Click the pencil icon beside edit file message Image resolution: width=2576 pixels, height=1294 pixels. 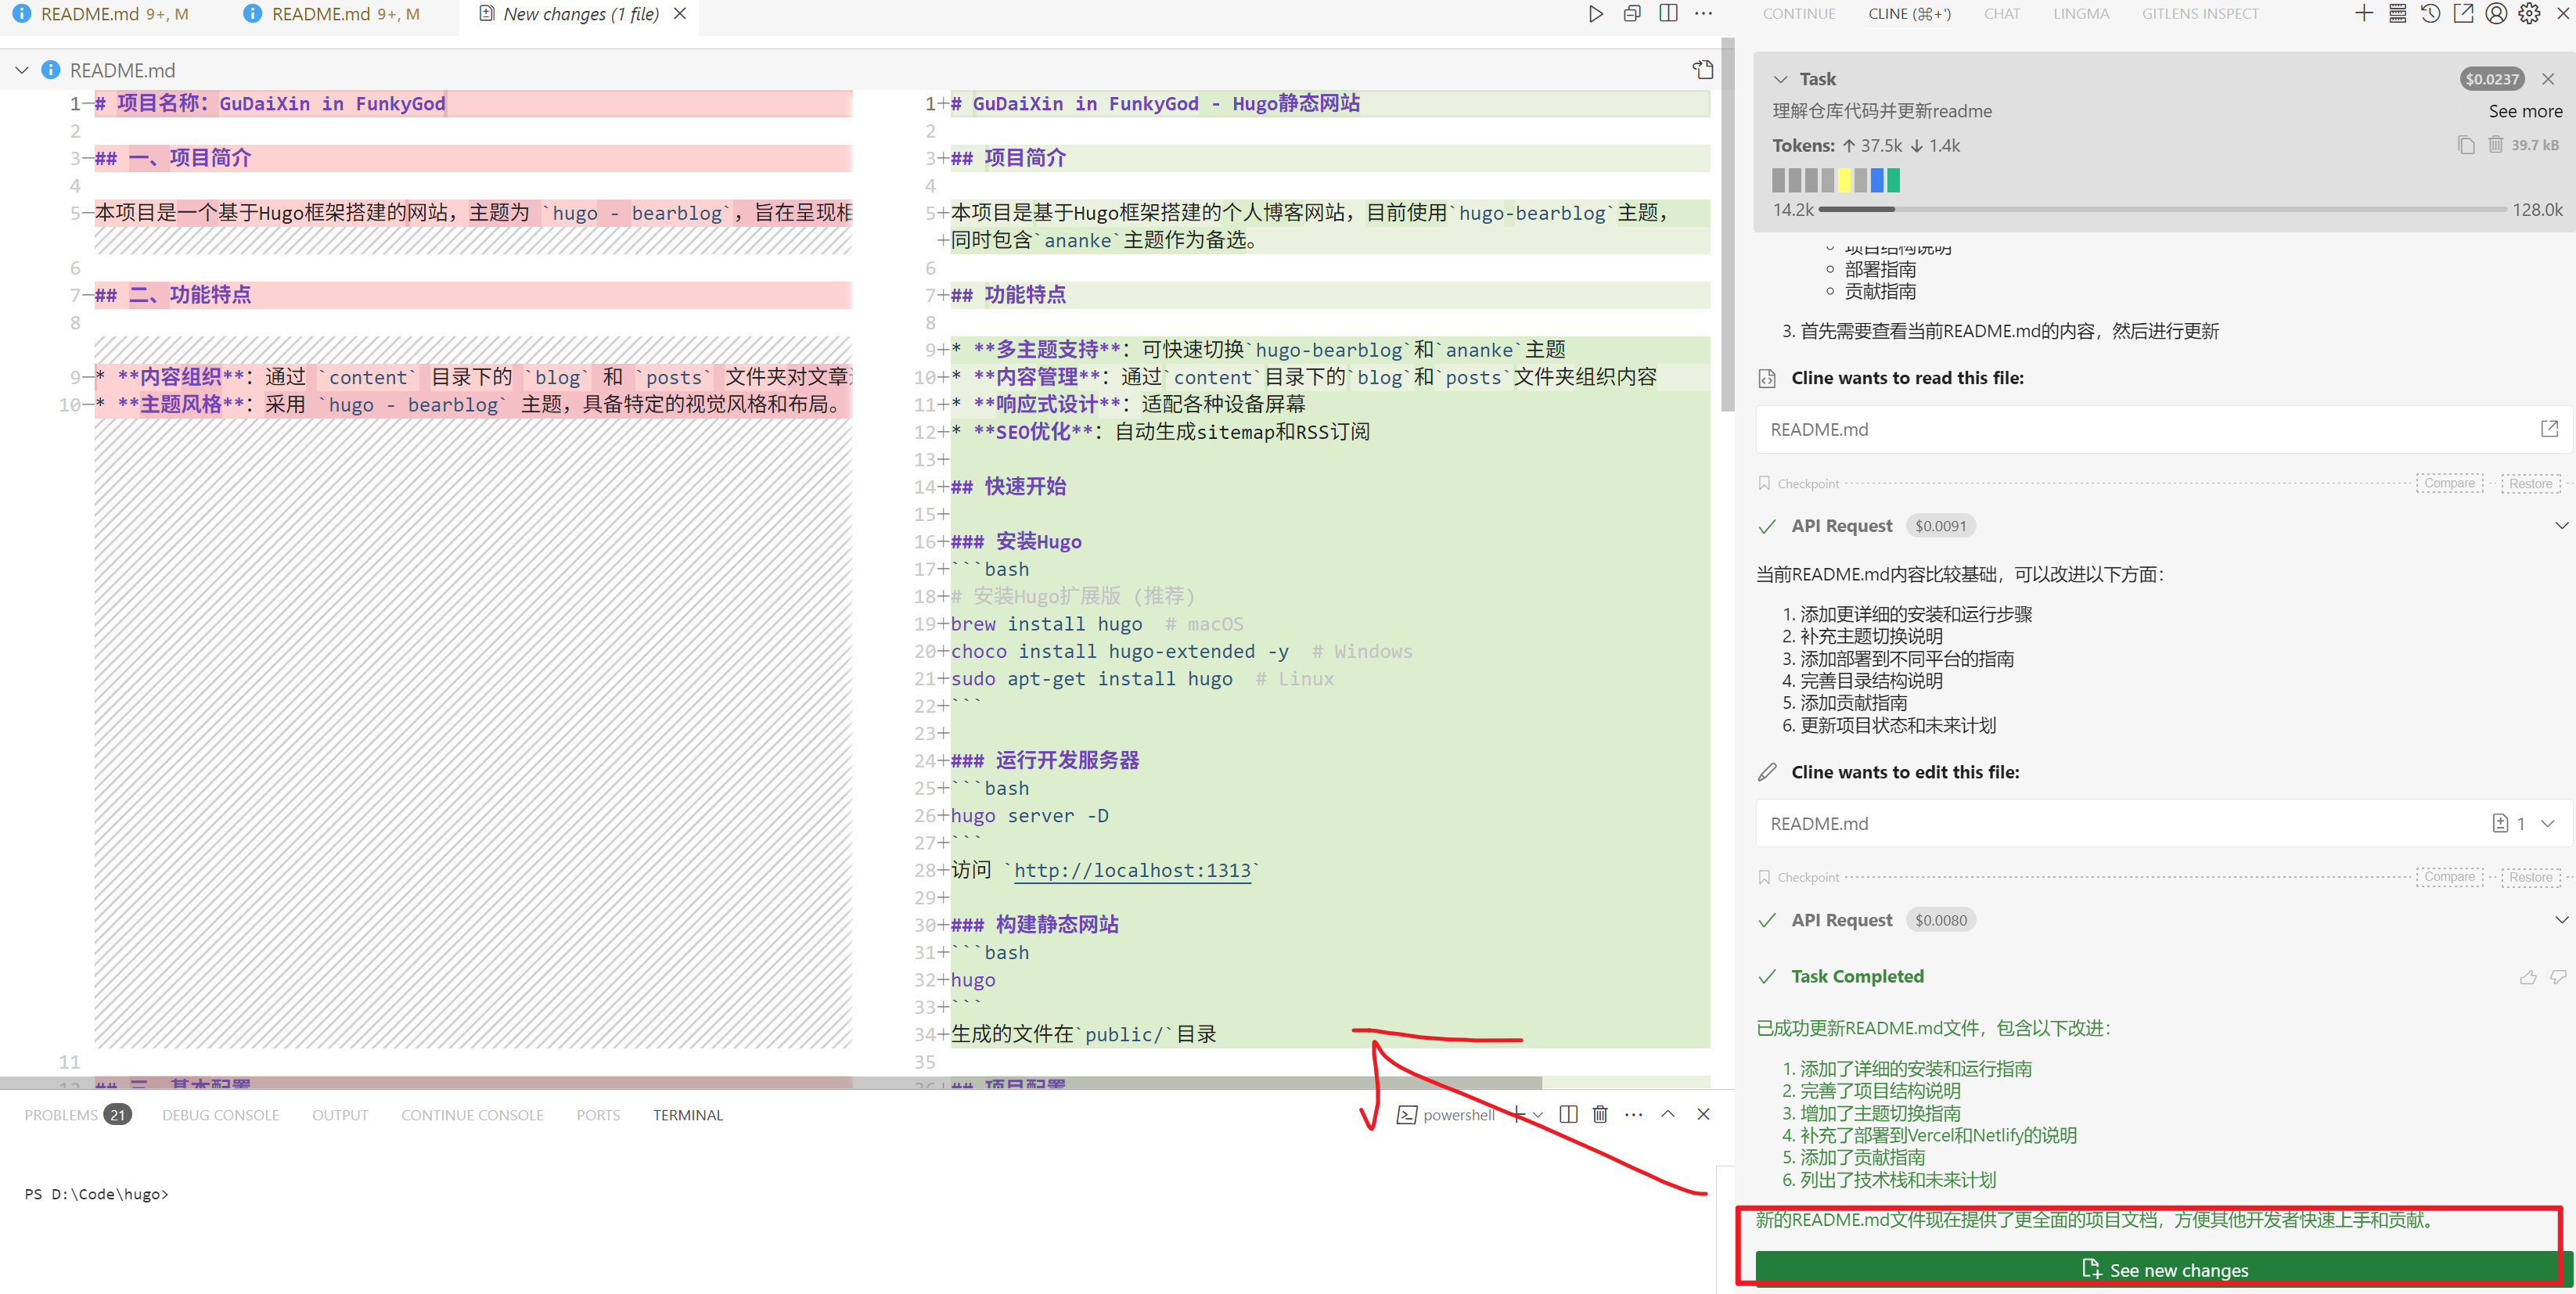click(x=1767, y=772)
